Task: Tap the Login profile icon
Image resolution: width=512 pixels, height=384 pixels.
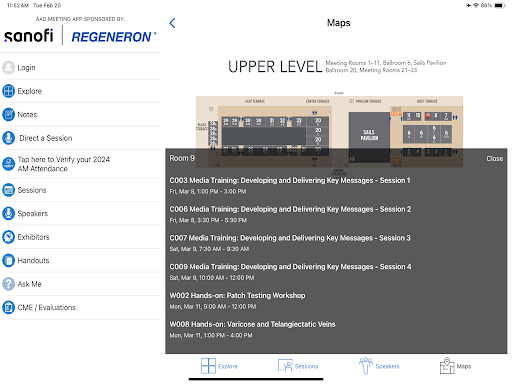Action: point(8,67)
